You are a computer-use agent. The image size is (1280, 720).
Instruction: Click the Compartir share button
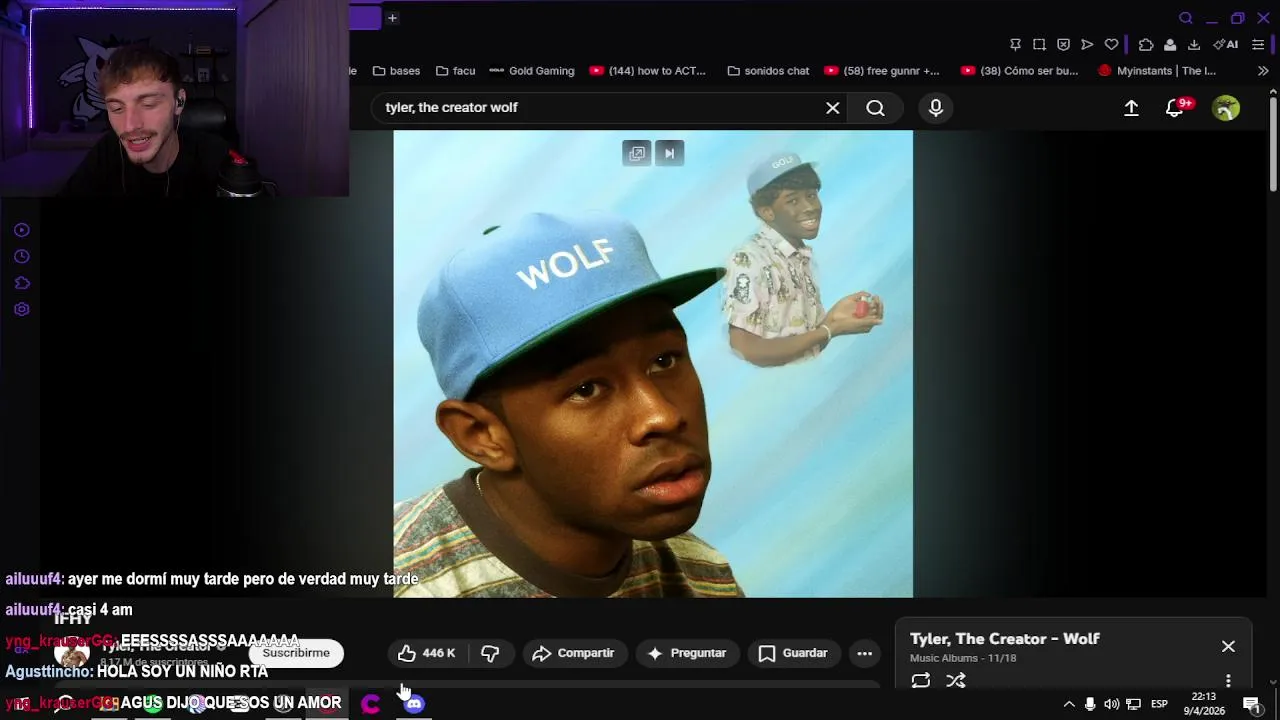click(x=573, y=653)
